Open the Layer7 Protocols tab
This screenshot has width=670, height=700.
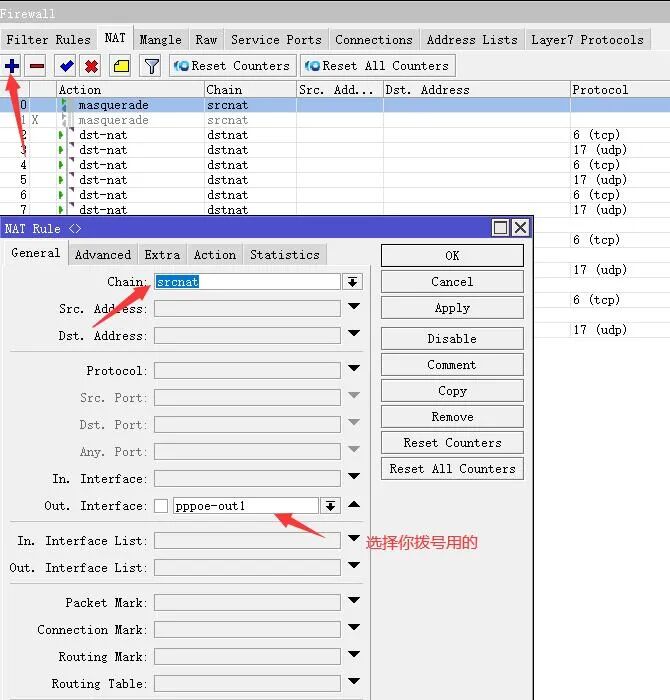pyautogui.click(x=587, y=40)
